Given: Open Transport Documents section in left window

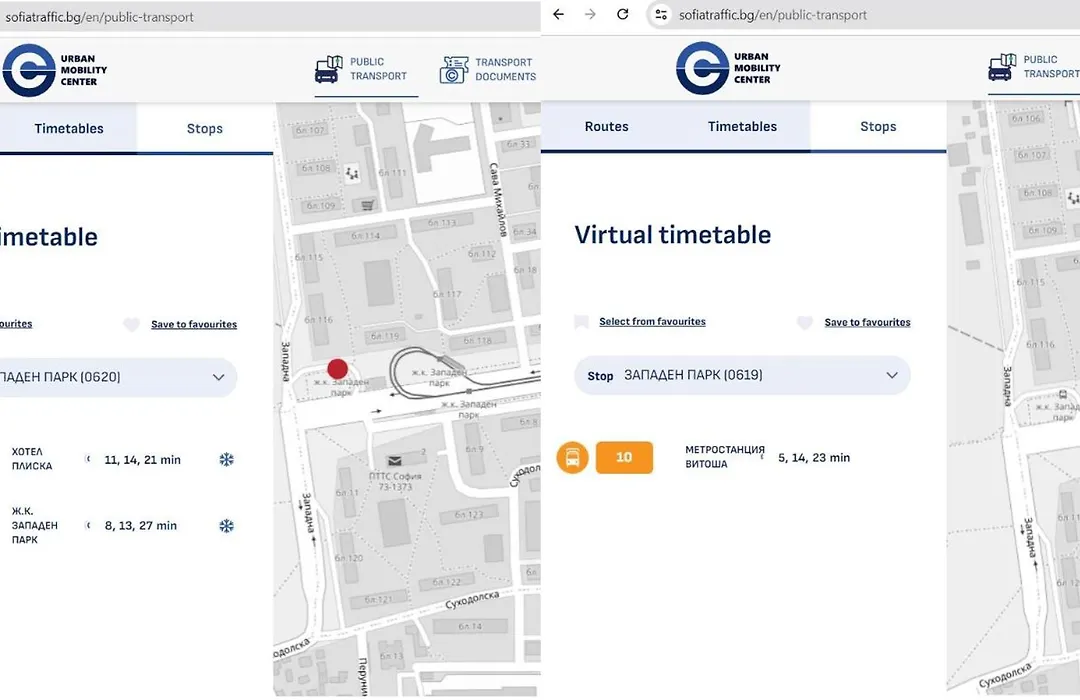Looking at the screenshot, I should [488, 70].
